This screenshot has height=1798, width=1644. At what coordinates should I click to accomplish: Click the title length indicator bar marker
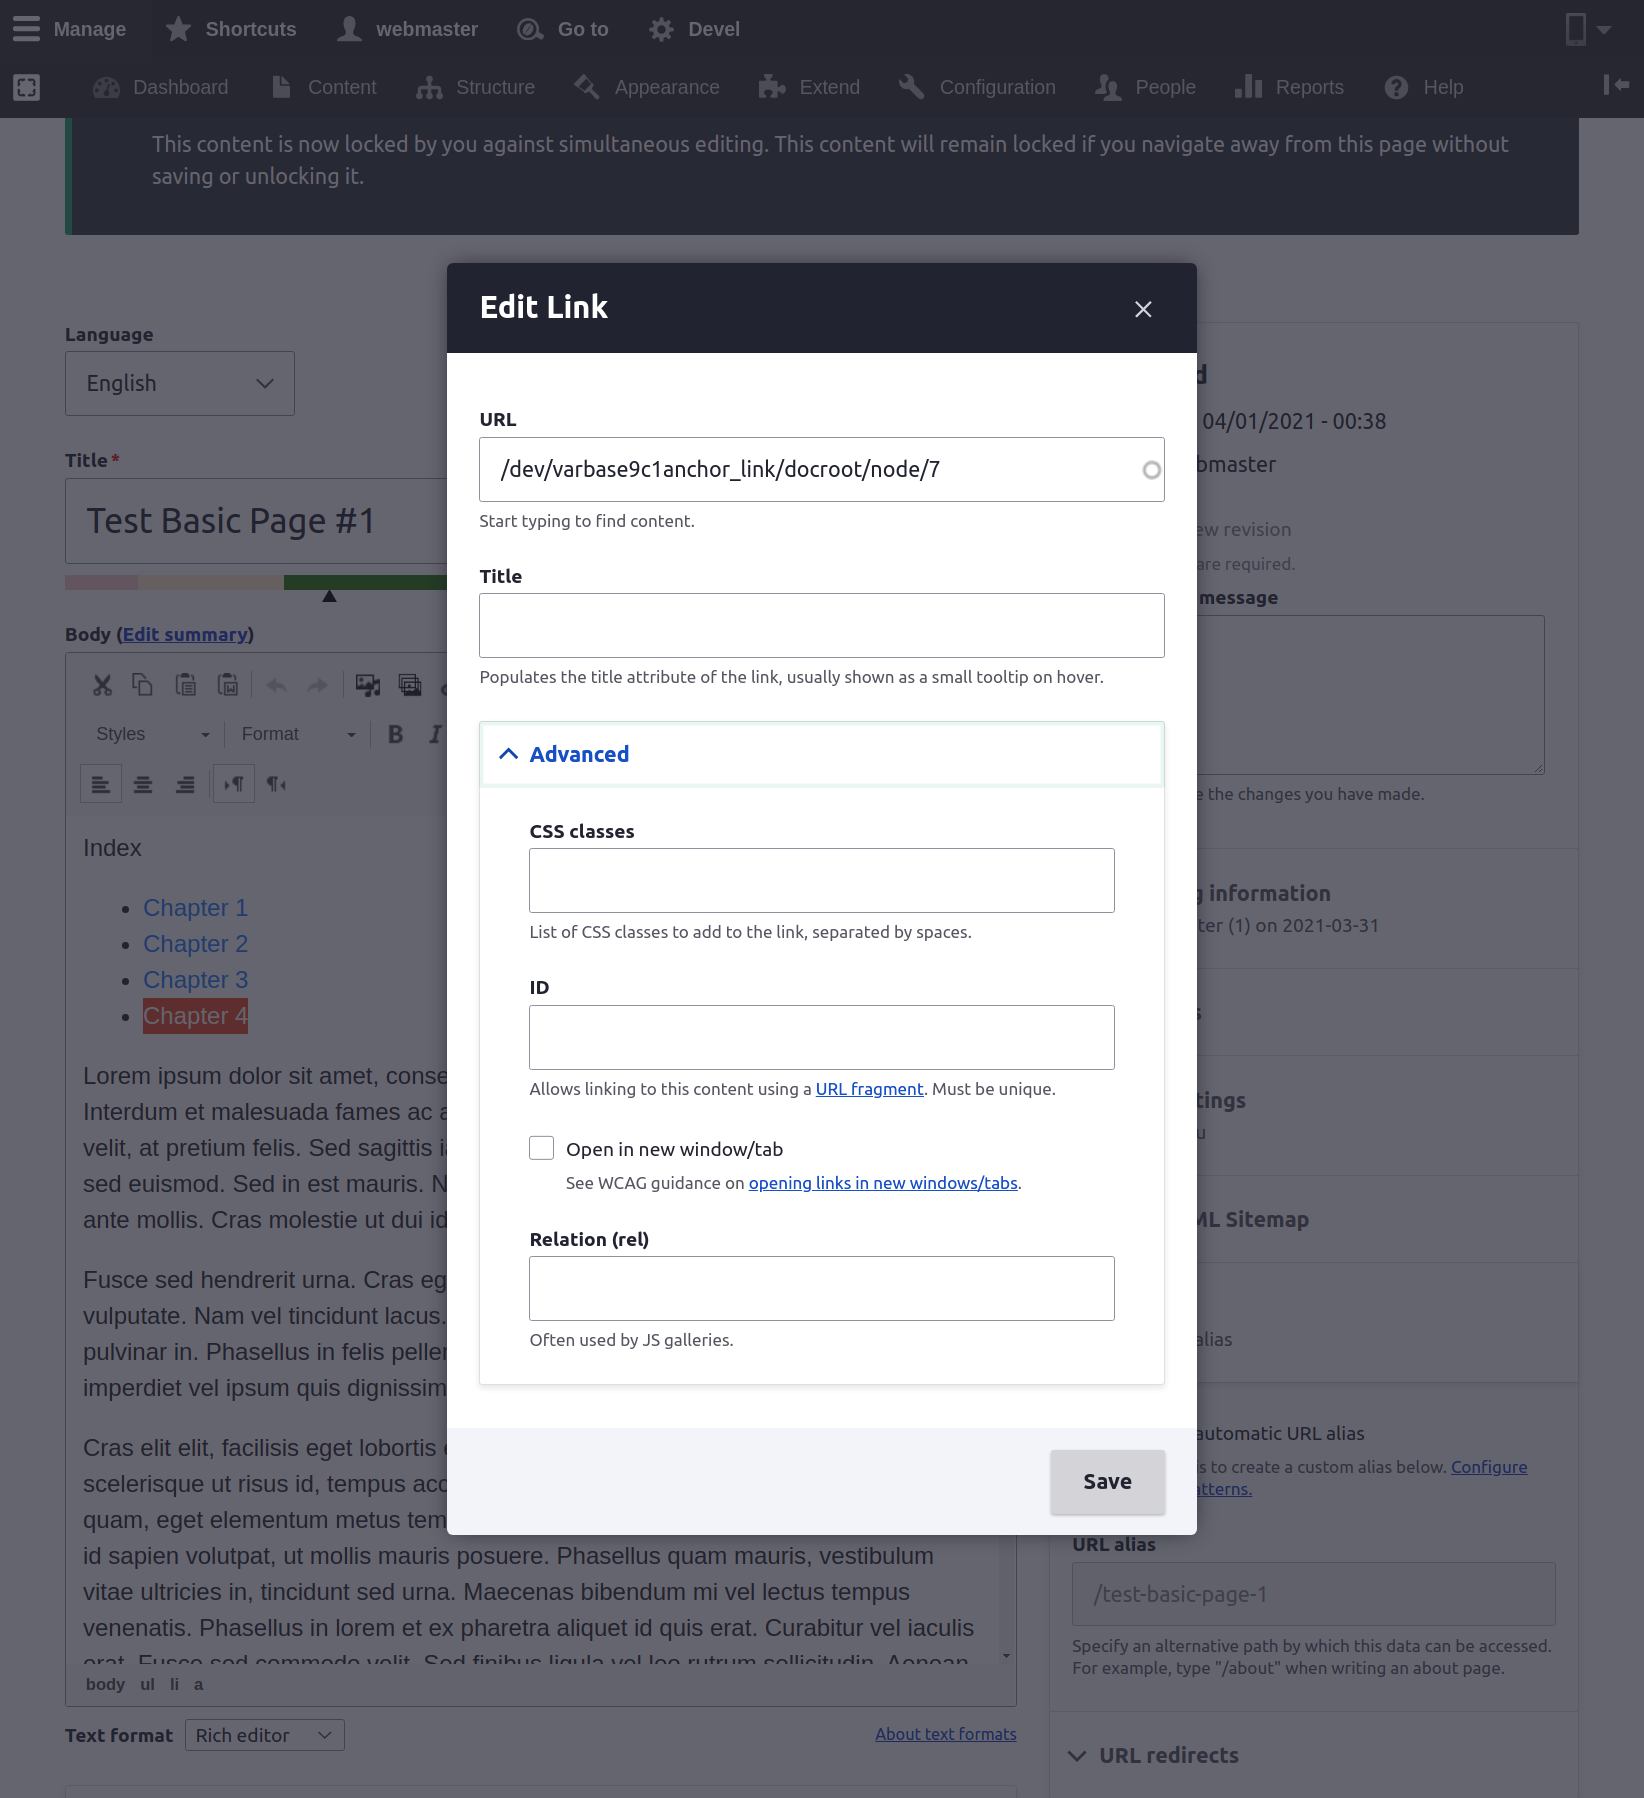329,596
